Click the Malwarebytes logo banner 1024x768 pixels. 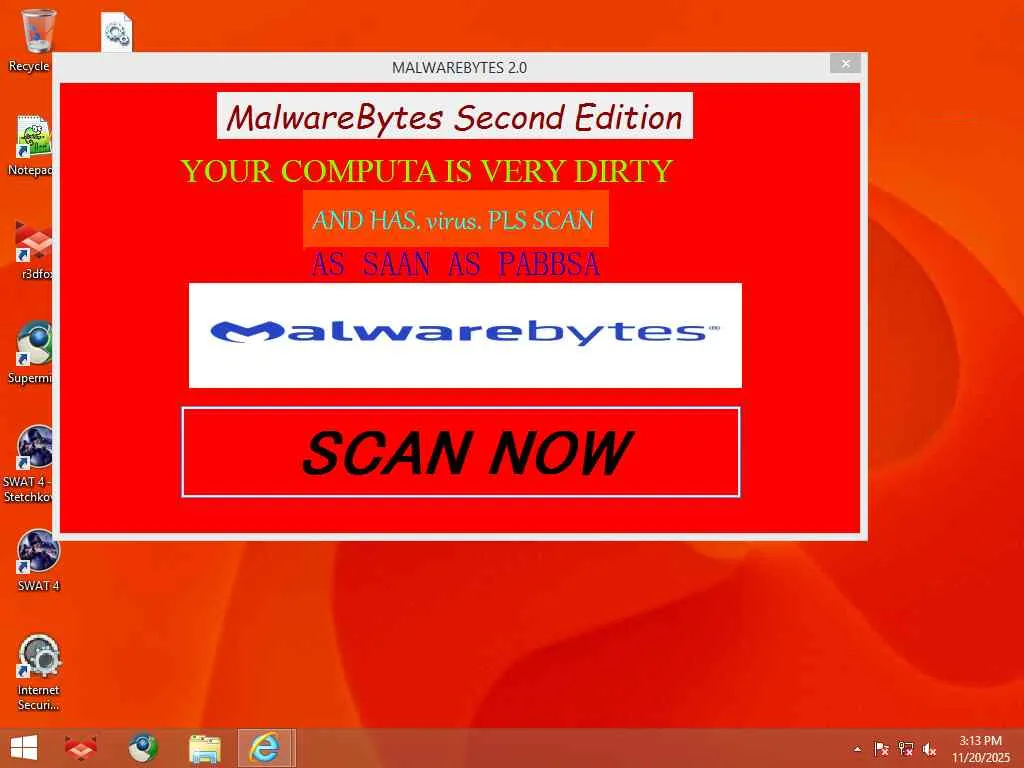(465, 335)
